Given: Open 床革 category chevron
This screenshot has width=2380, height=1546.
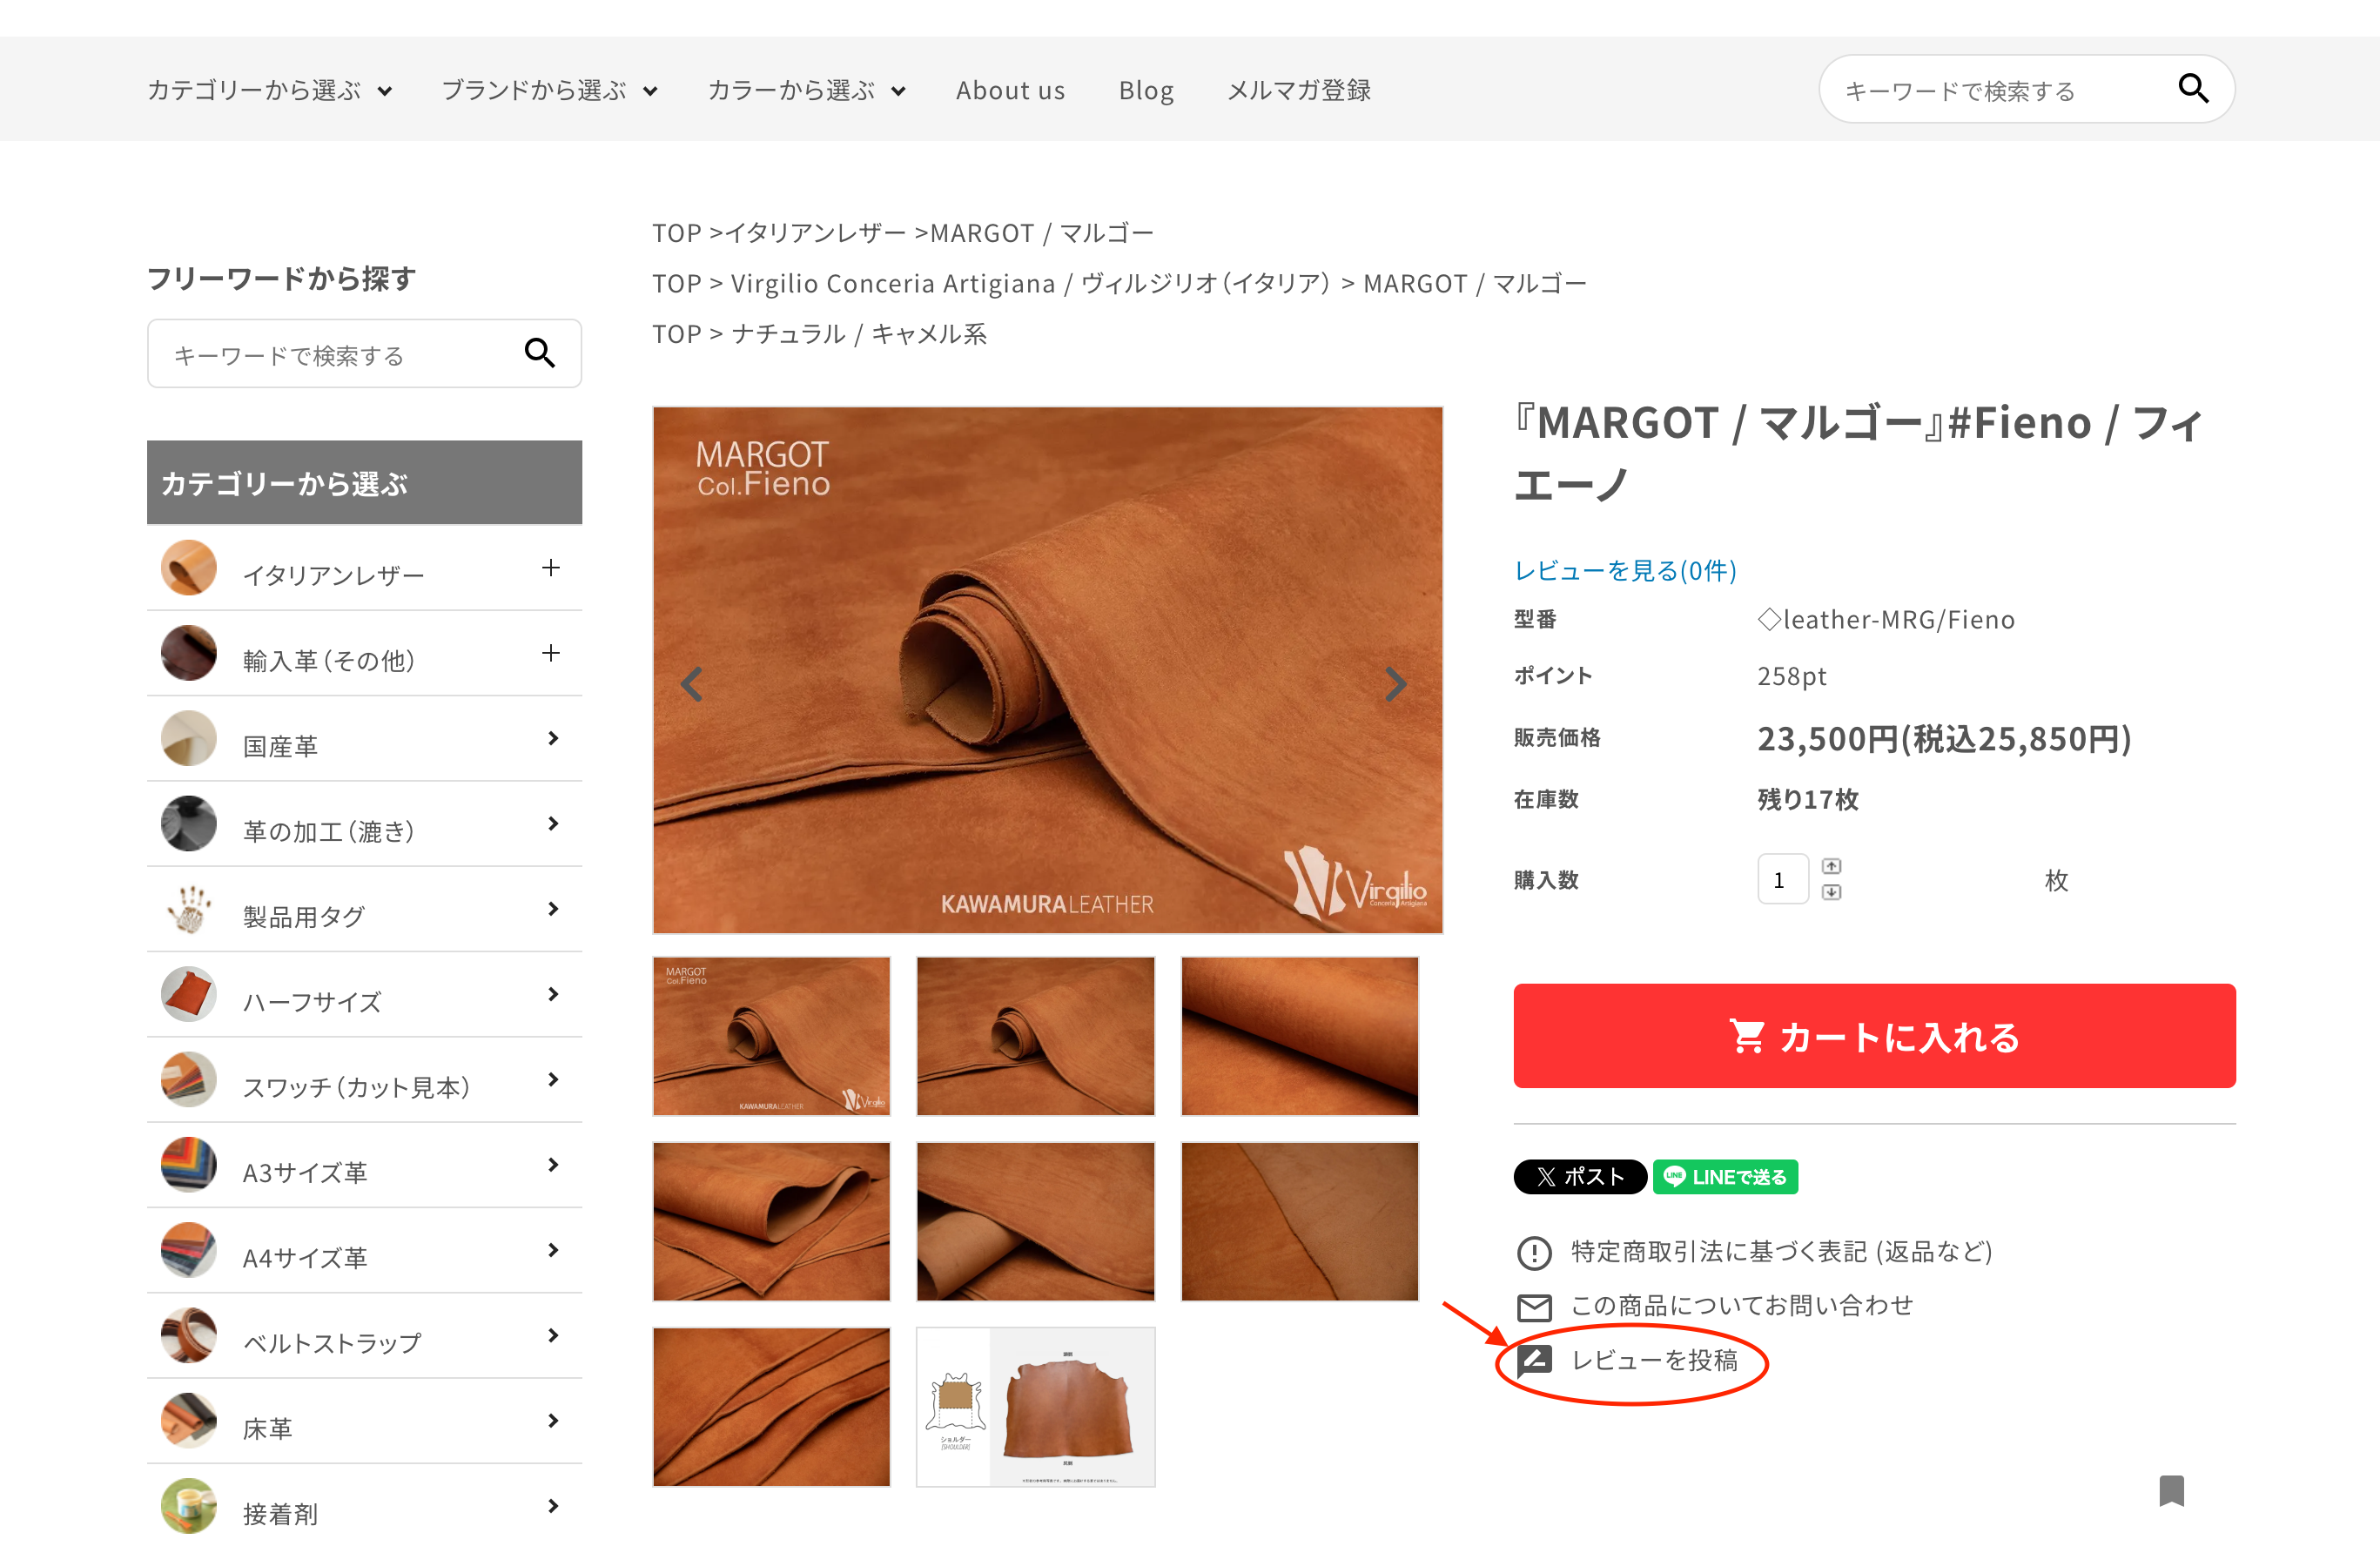Looking at the screenshot, I should 553,1421.
